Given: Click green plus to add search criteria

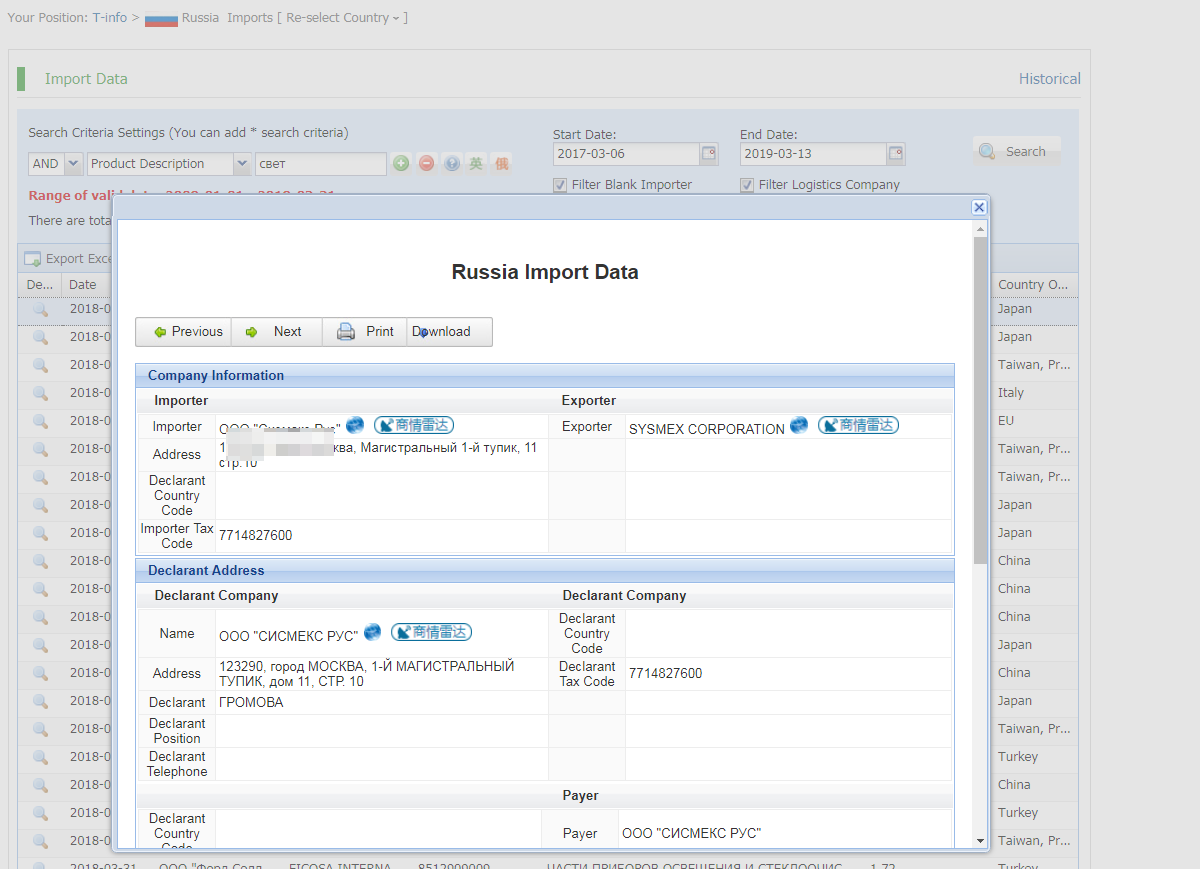Looking at the screenshot, I should pyautogui.click(x=401, y=164).
